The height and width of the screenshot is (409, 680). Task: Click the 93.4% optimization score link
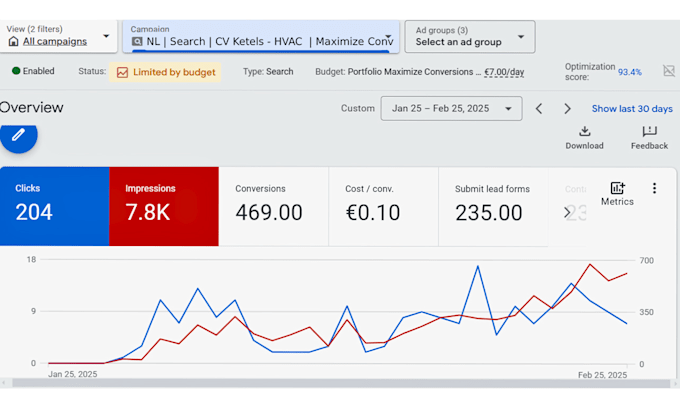pos(630,72)
